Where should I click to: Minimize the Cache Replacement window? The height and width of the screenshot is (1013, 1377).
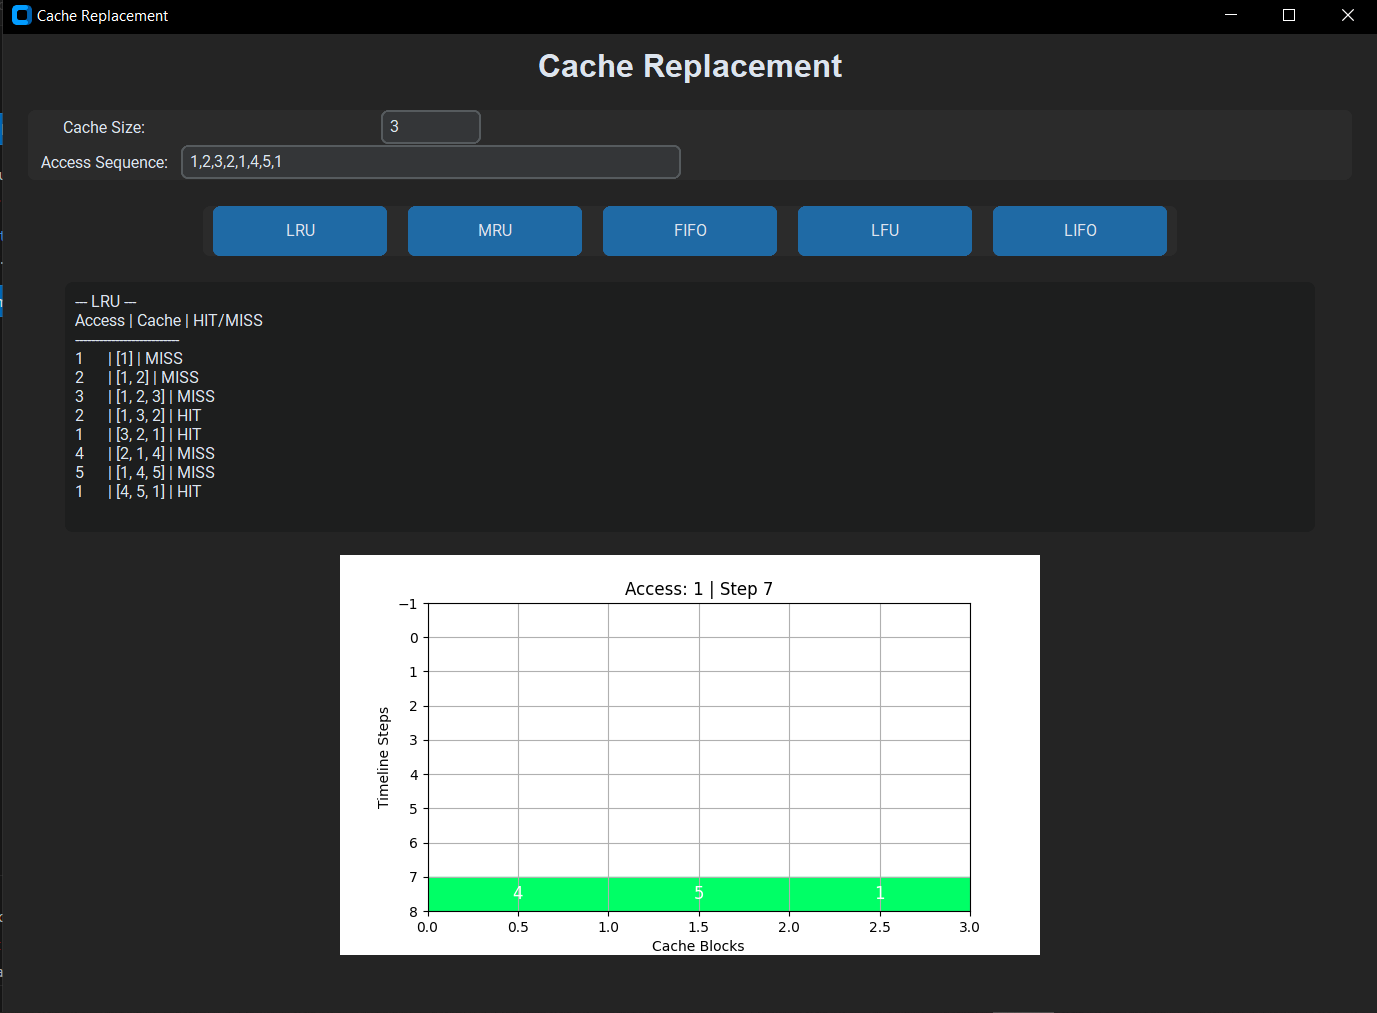(1231, 15)
